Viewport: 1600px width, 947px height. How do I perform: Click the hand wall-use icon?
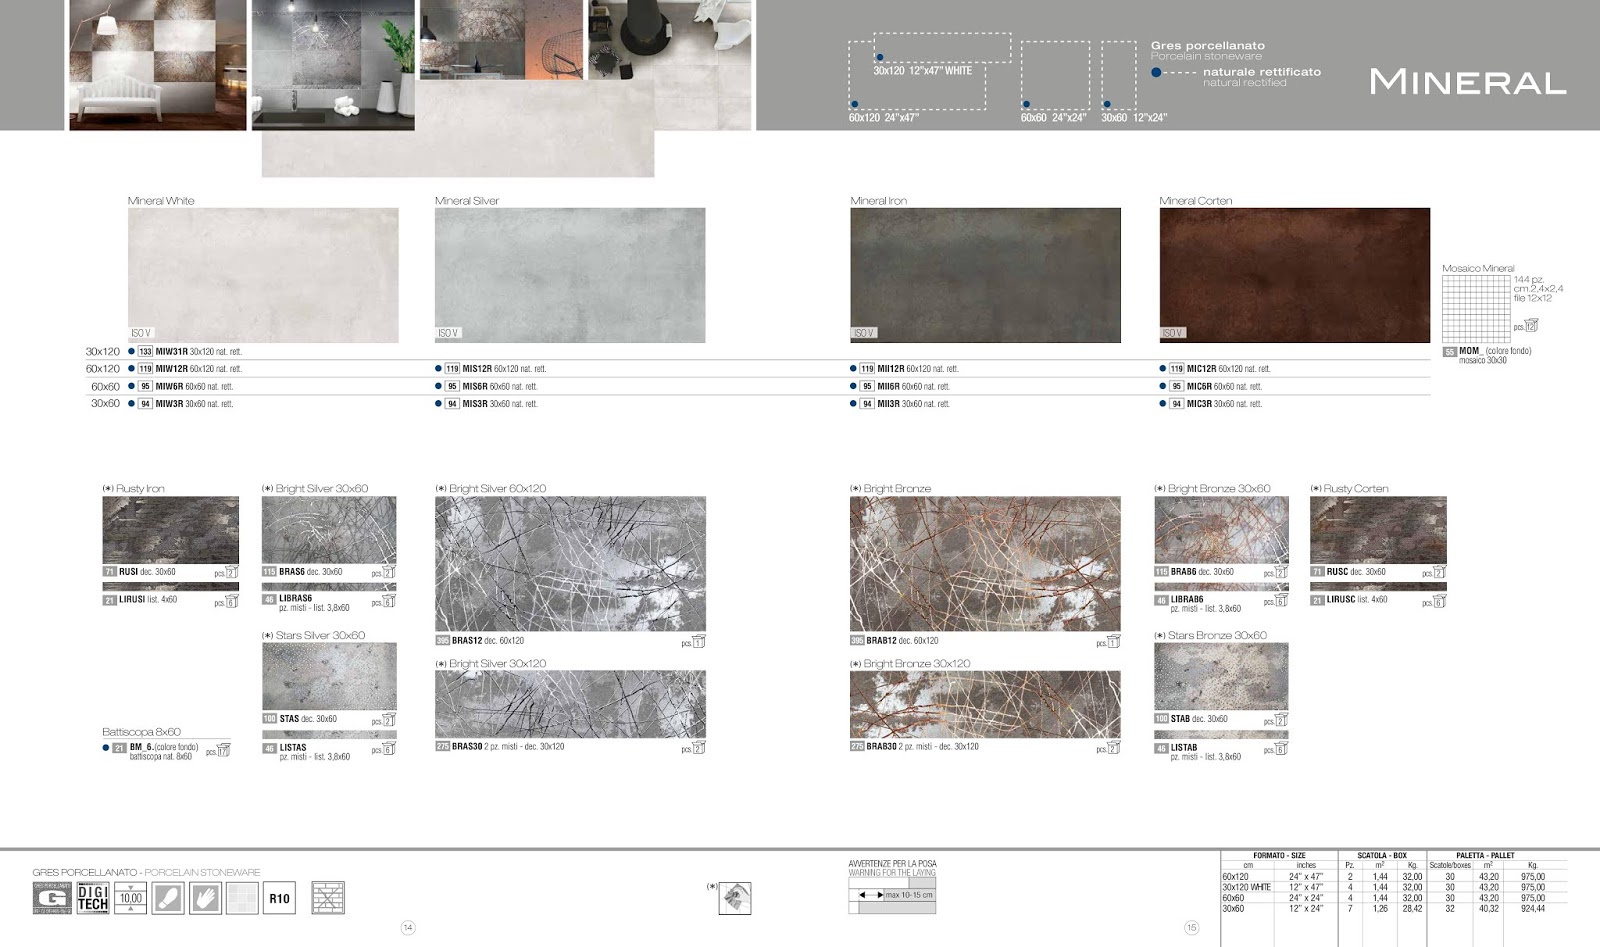pyautogui.click(x=205, y=898)
